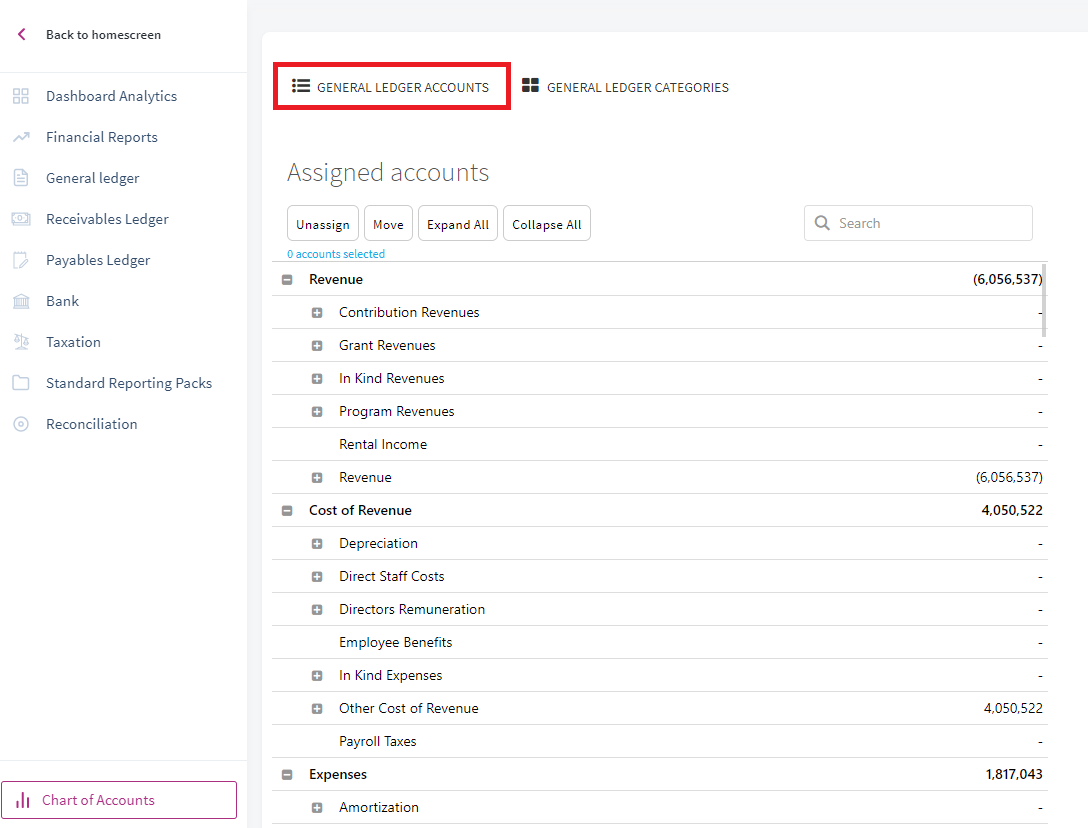This screenshot has width=1088, height=828.
Task: Click the Standard Reporting Packs folder icon
Action: 21,382
